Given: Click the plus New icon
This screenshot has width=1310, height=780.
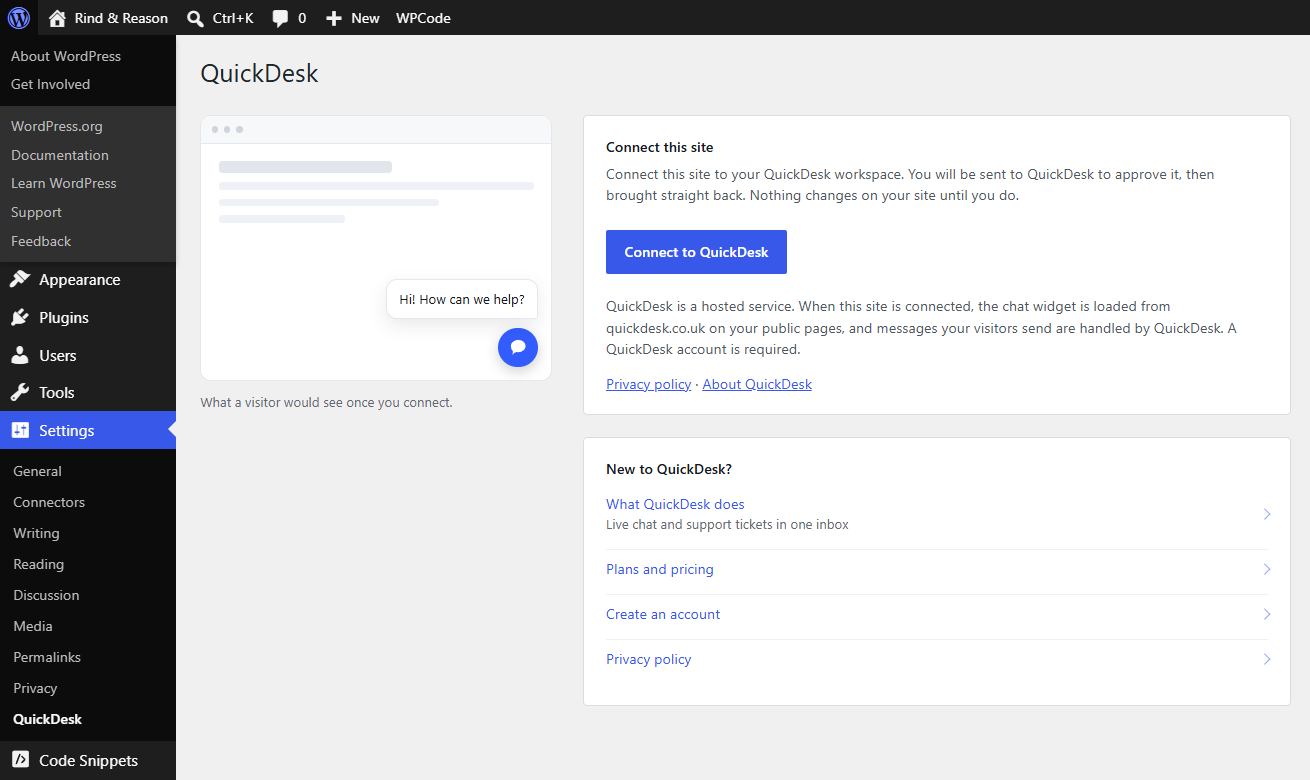Looking at the screenshot, I should click(x=334, y=18).
